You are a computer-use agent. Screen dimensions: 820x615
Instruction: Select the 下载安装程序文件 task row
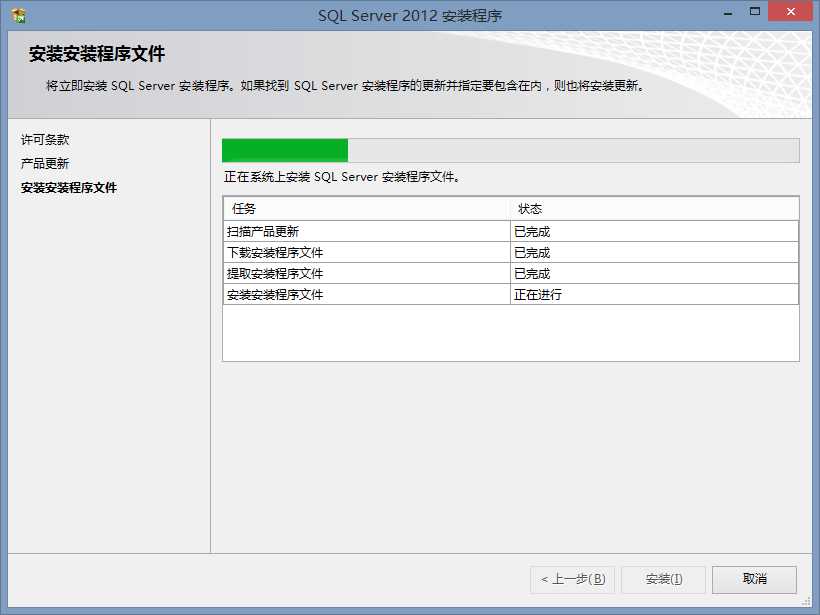(510, 252)
